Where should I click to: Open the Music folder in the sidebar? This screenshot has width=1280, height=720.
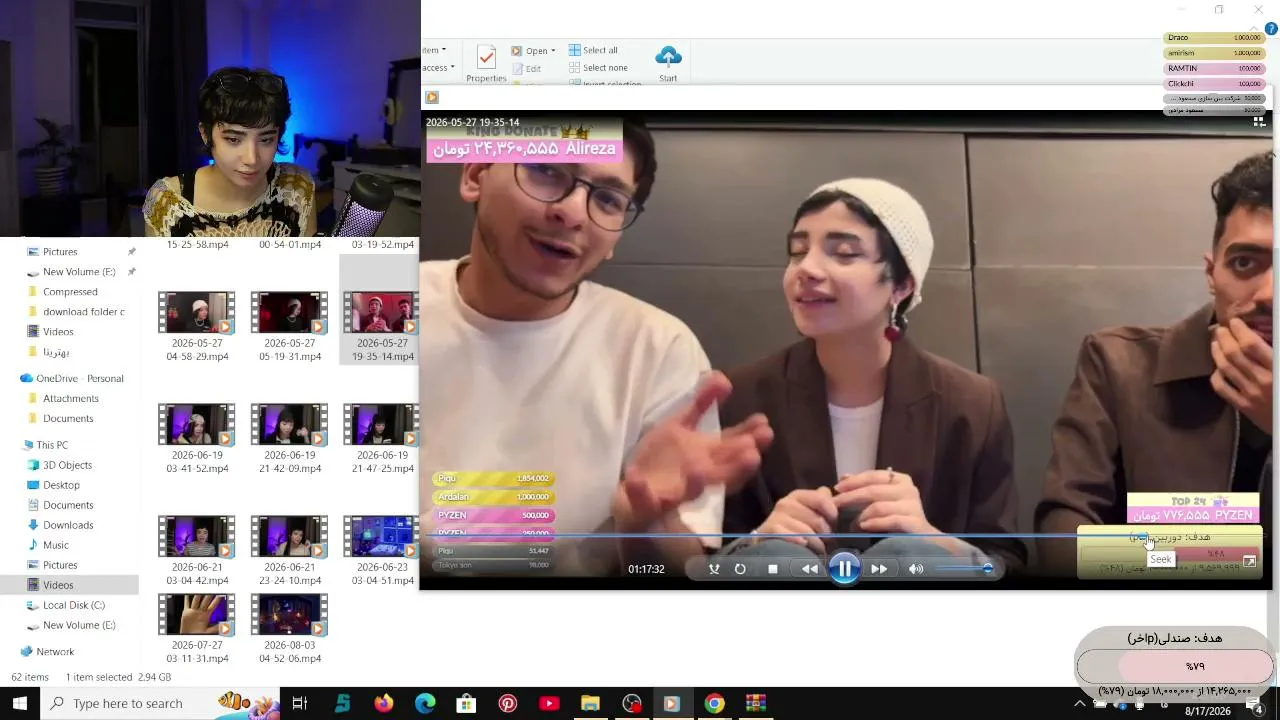[56, 545]
